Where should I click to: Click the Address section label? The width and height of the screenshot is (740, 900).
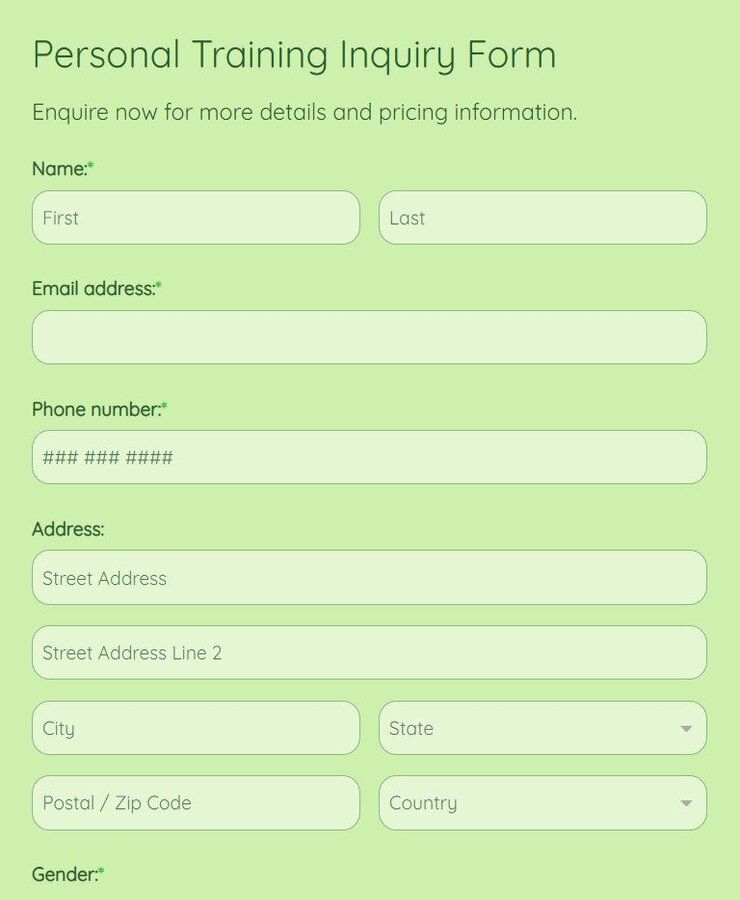pos(66,529)
